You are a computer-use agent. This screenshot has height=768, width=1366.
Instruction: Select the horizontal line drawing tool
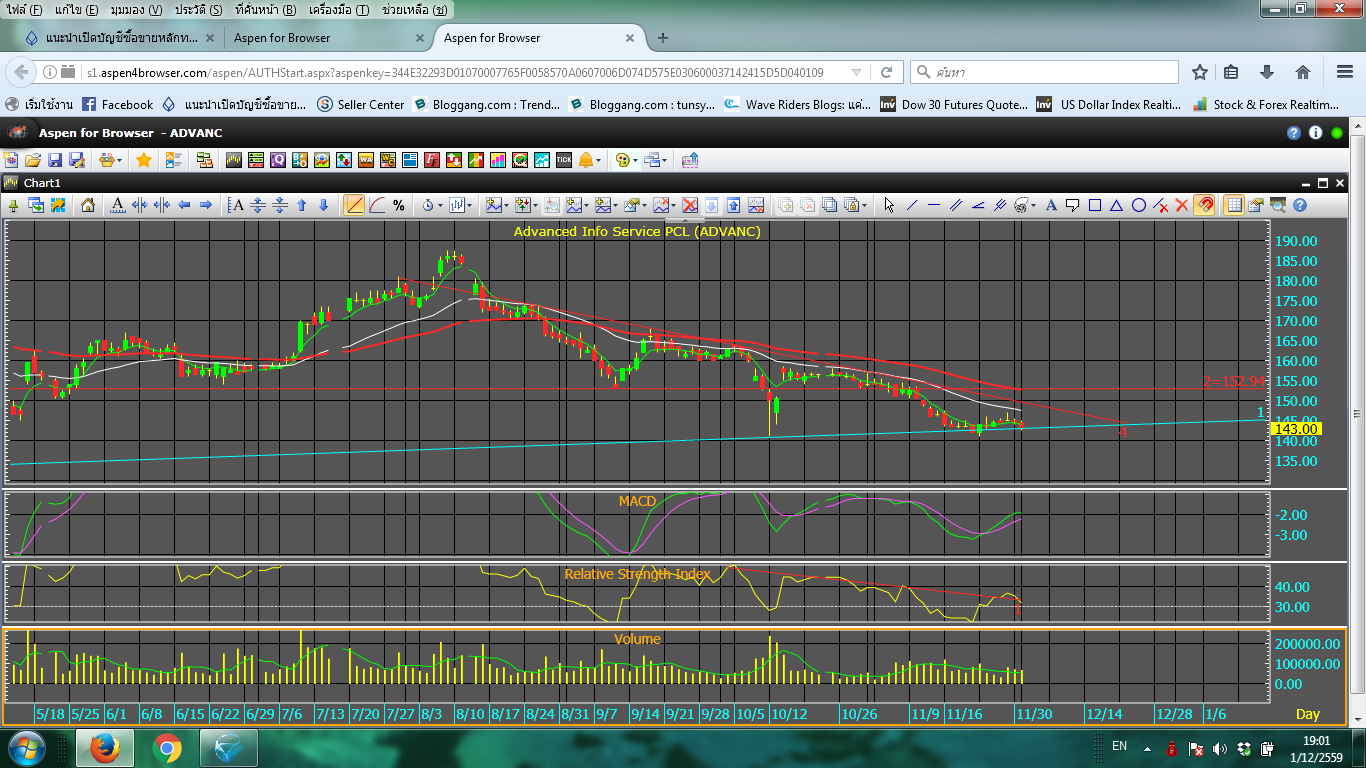[x=934, y=205]
